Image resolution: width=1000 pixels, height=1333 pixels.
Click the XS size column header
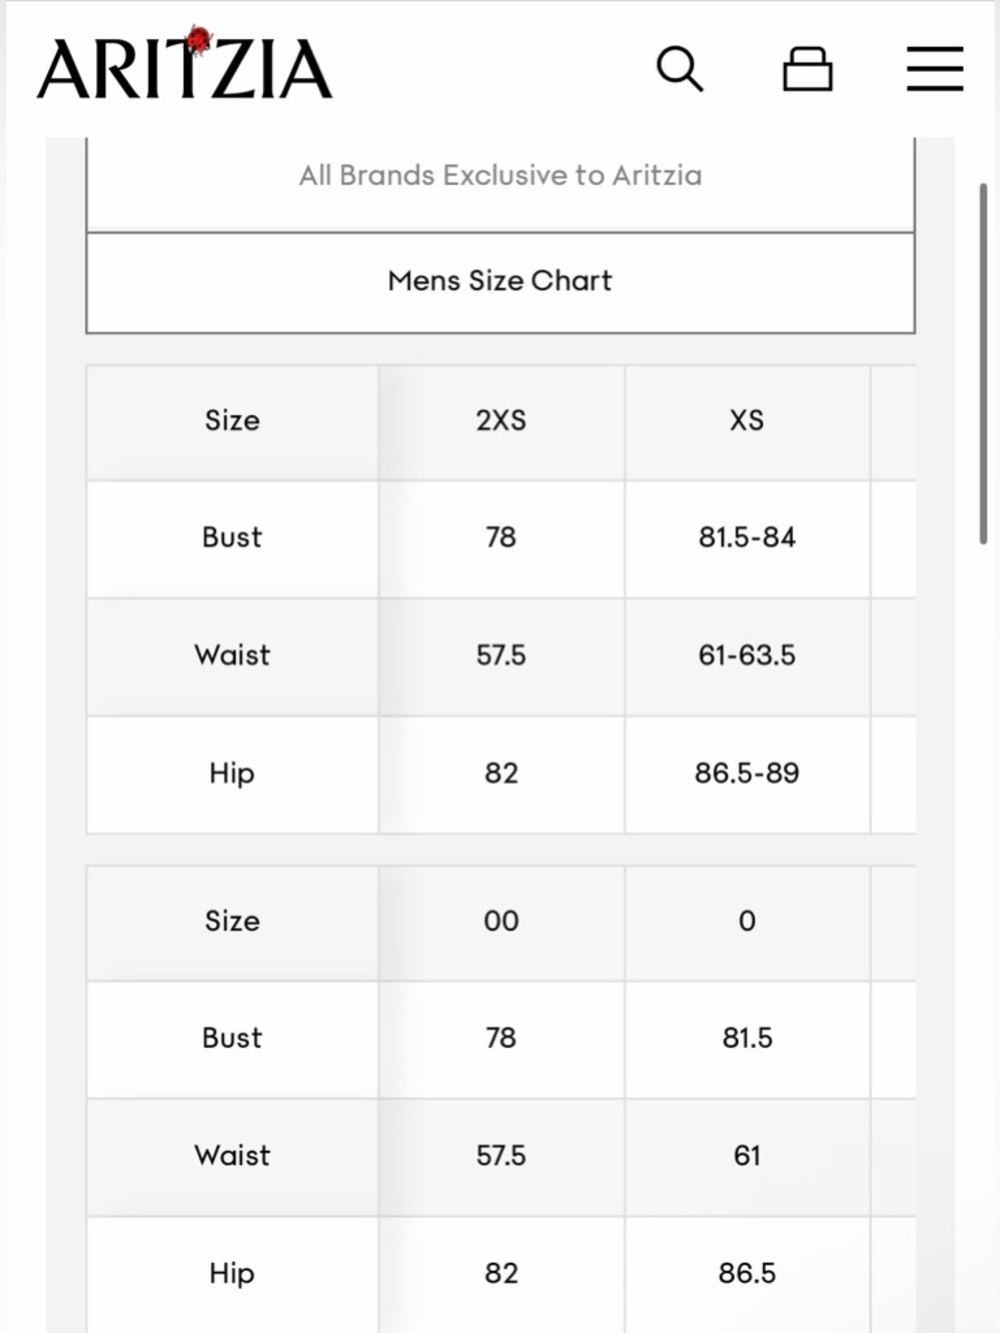(x=747, y=421)
